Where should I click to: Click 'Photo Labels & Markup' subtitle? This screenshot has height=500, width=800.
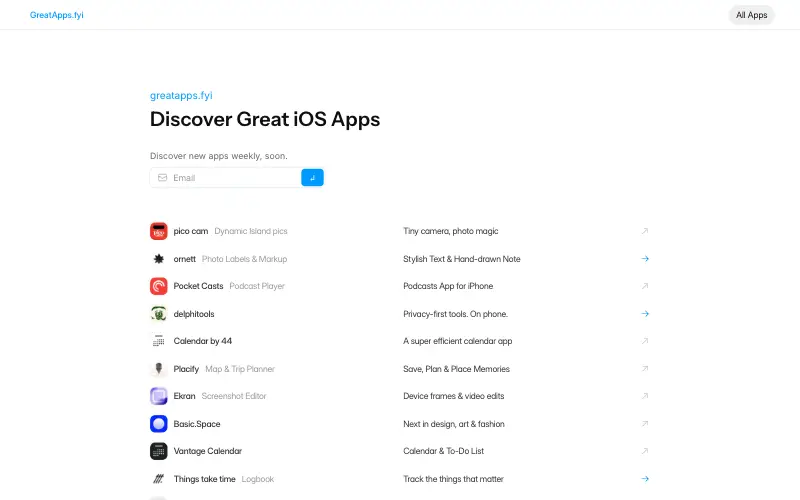(244, 259)
